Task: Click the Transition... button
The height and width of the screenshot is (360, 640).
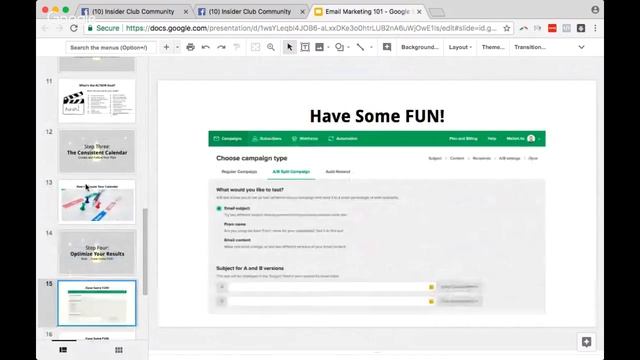Action: point(530,47)
